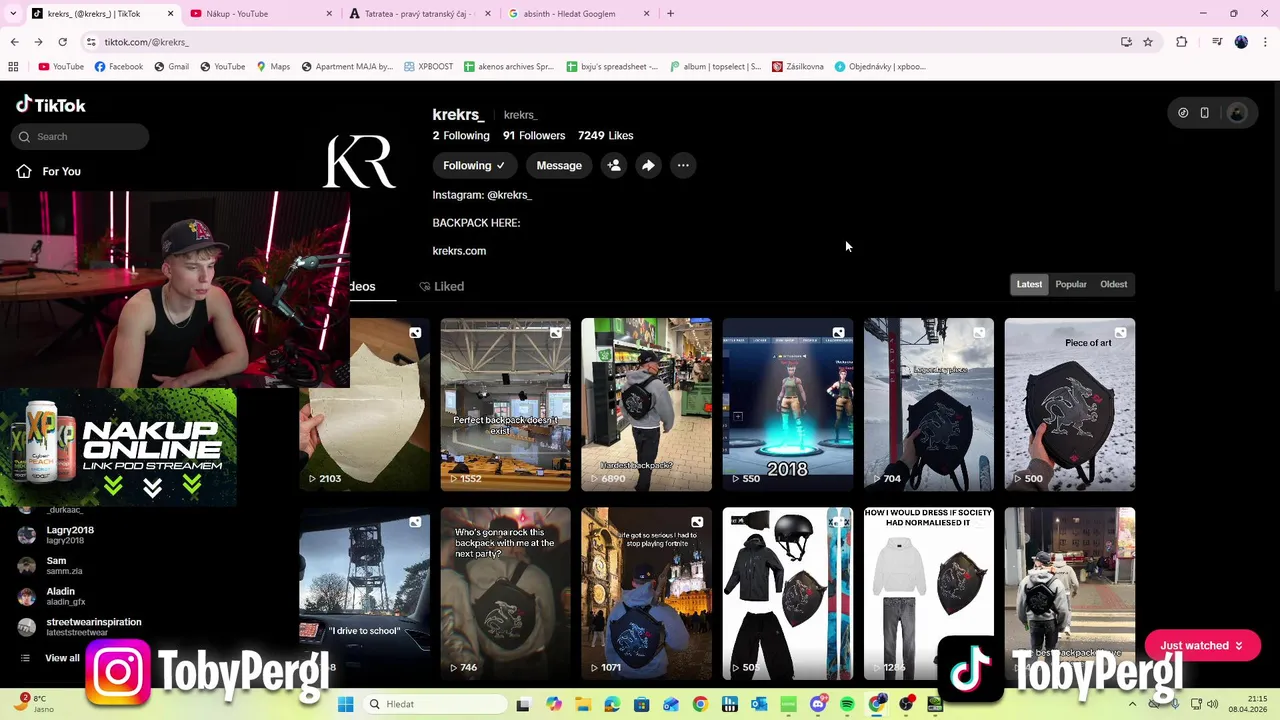Open the krekrs.com bio link
Viewport: 1280px width, 720px height.
point(459,251)
